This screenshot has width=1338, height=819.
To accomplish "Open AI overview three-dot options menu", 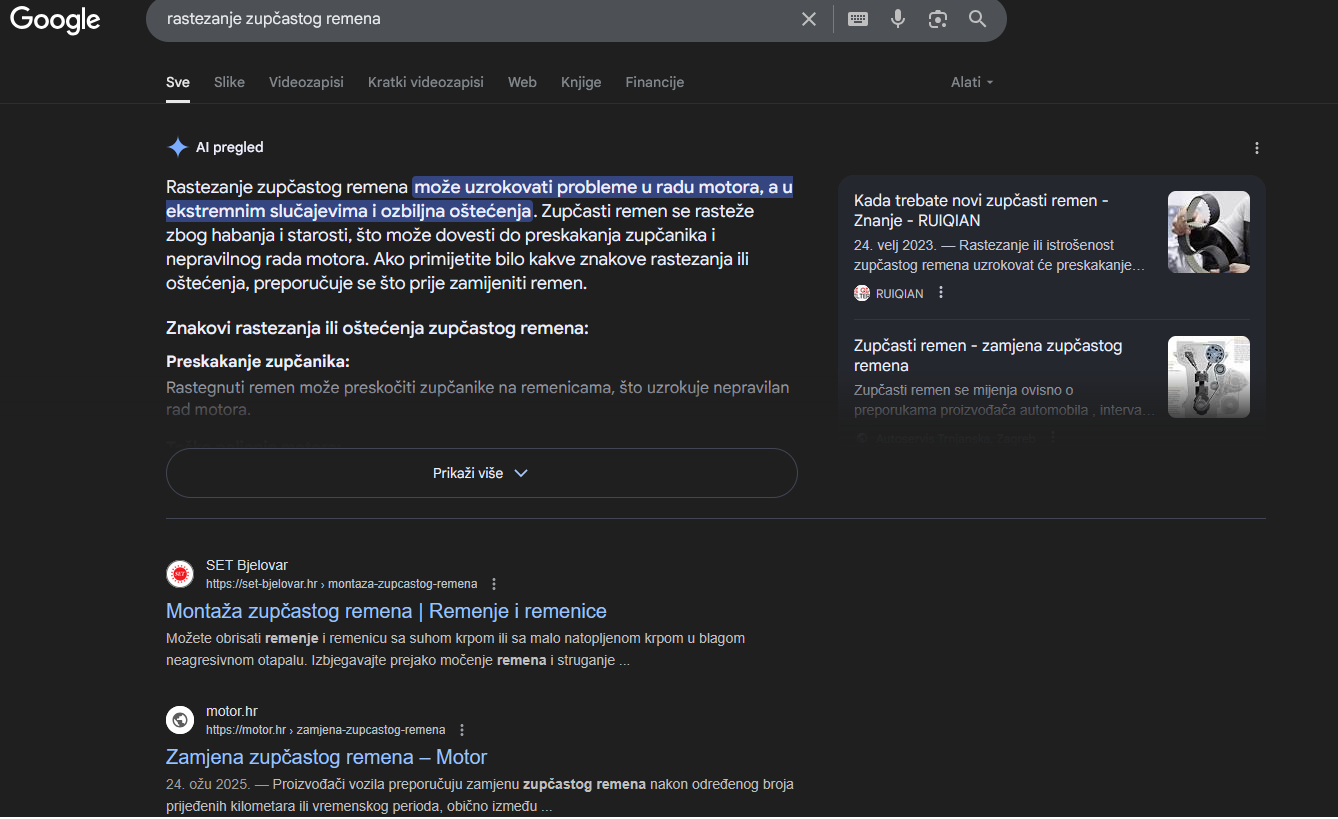I will 1257,148.
